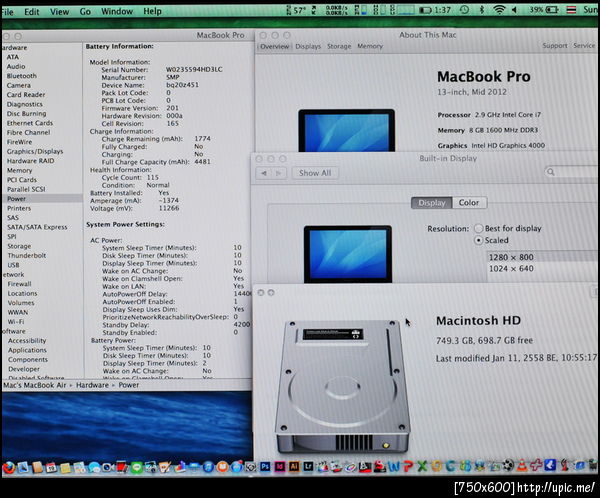Launch Illustrator from the Dock
Image resolution: width=600 pixels, height=498 pixels.
click(x=294, y=467)
